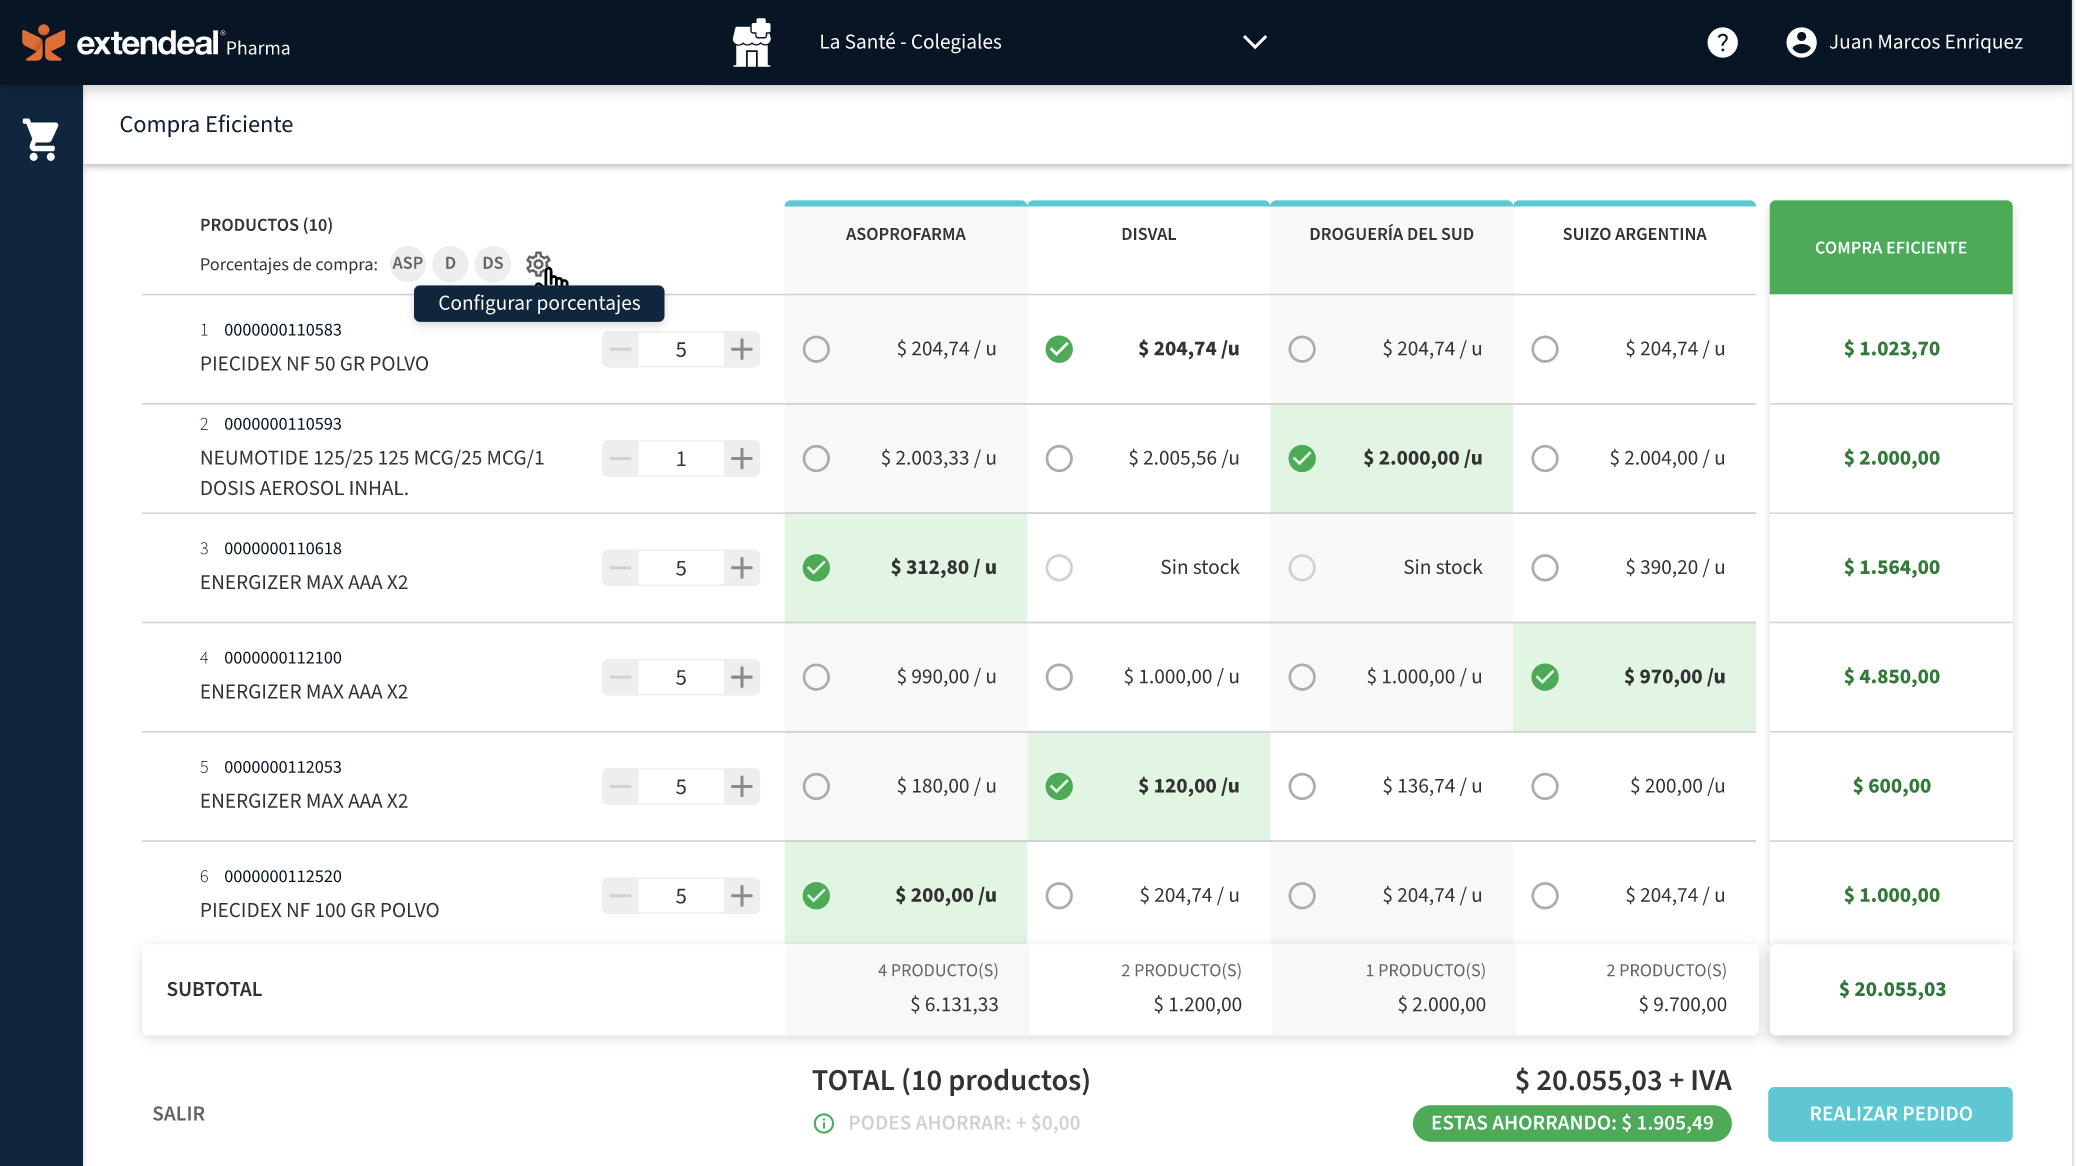The width and height of the screenshot is (2076, 1166).
Task: Decrease quantity for NEUMOTIDE 125/25
Action: (x=621, y=459)
